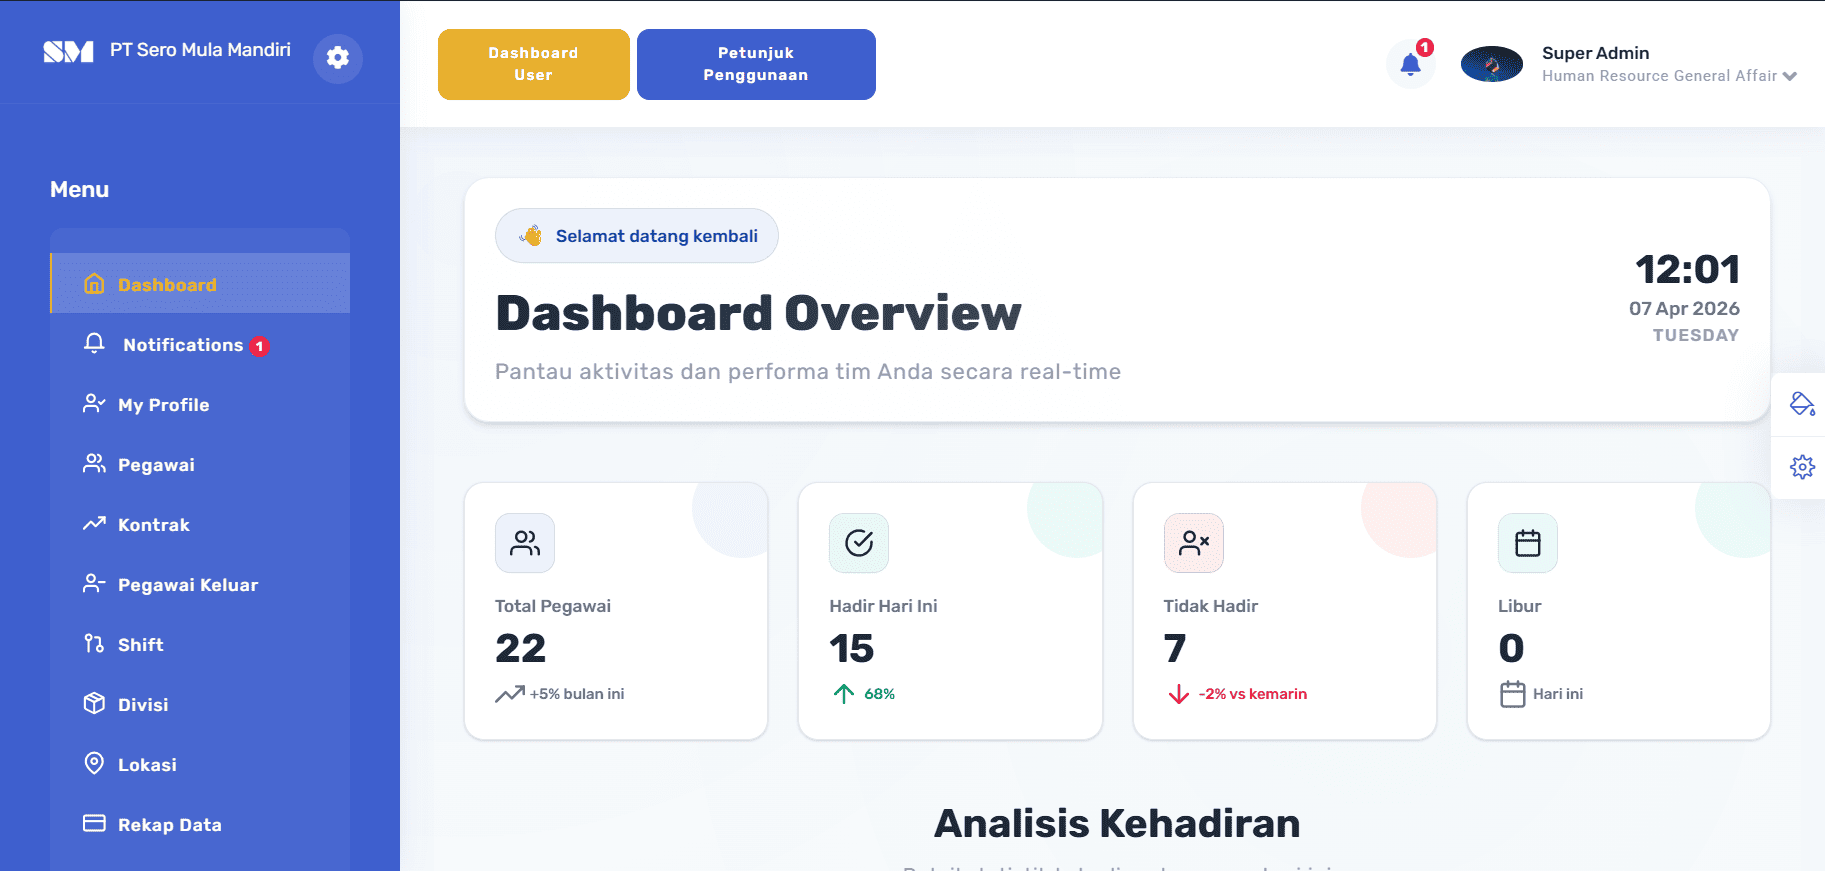Click the Dashboard User button

click(534, 64)
